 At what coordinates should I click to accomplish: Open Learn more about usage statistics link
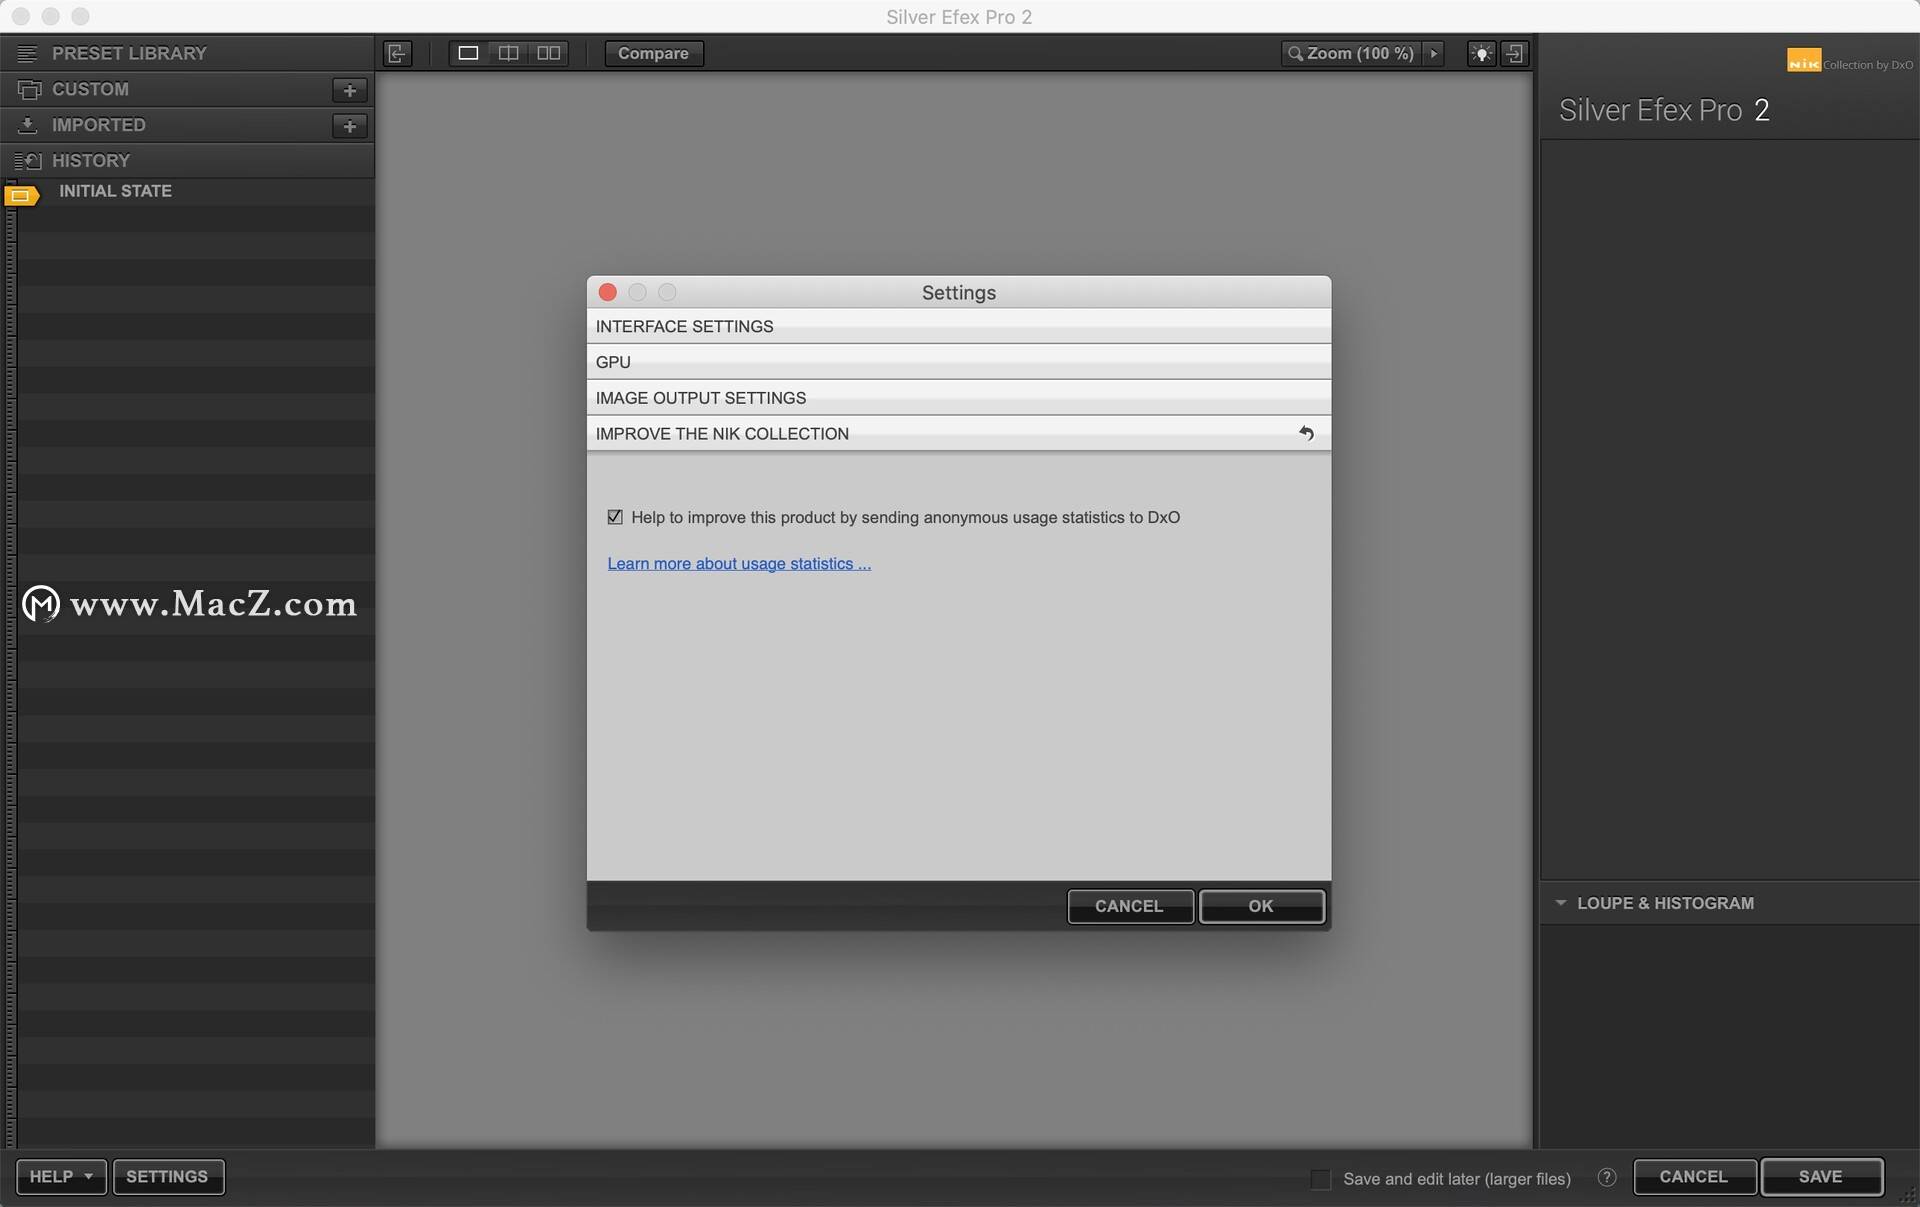click(739, 564)
